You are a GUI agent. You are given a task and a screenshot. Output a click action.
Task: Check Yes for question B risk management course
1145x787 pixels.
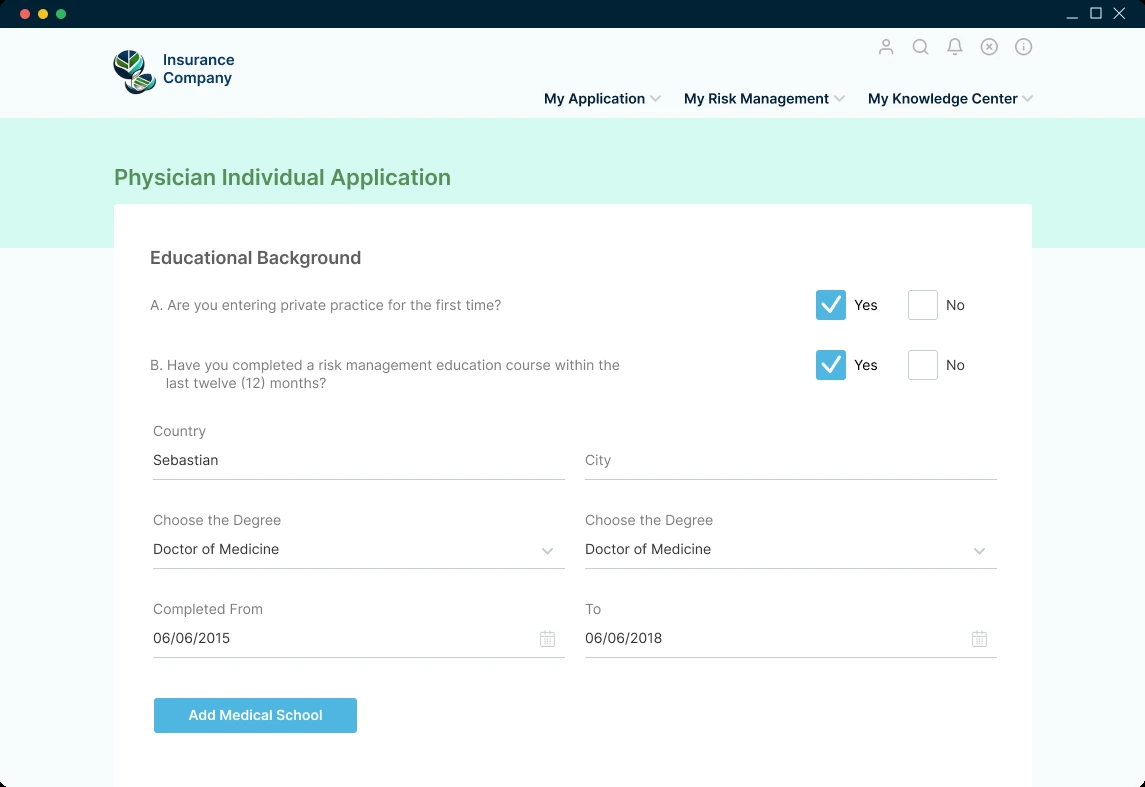[x=831, y=365]
